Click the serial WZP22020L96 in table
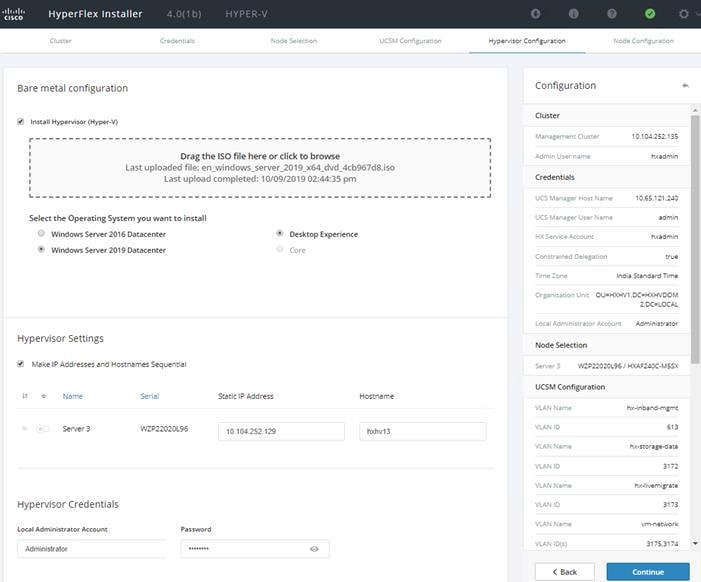Viewport: 701px width, 582px height. pos(164,429)
